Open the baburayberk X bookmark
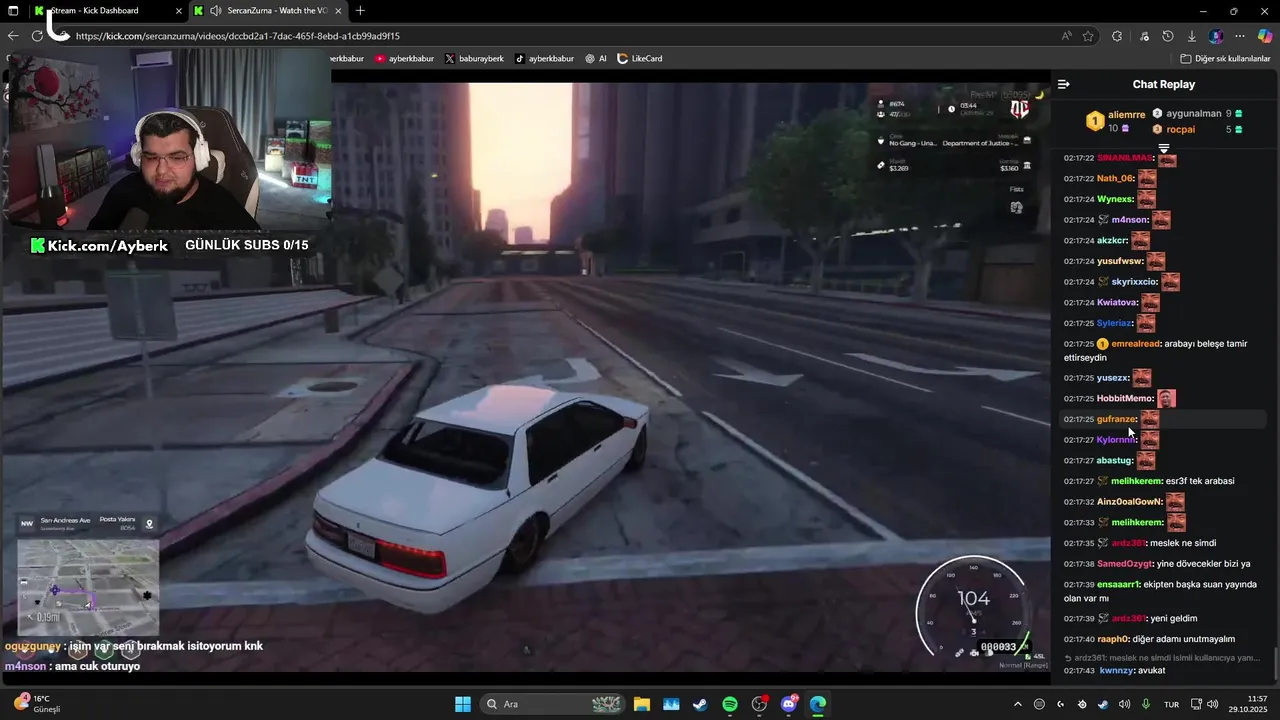The width and height of the screenshot is (1280, 720). click(474, 59)
